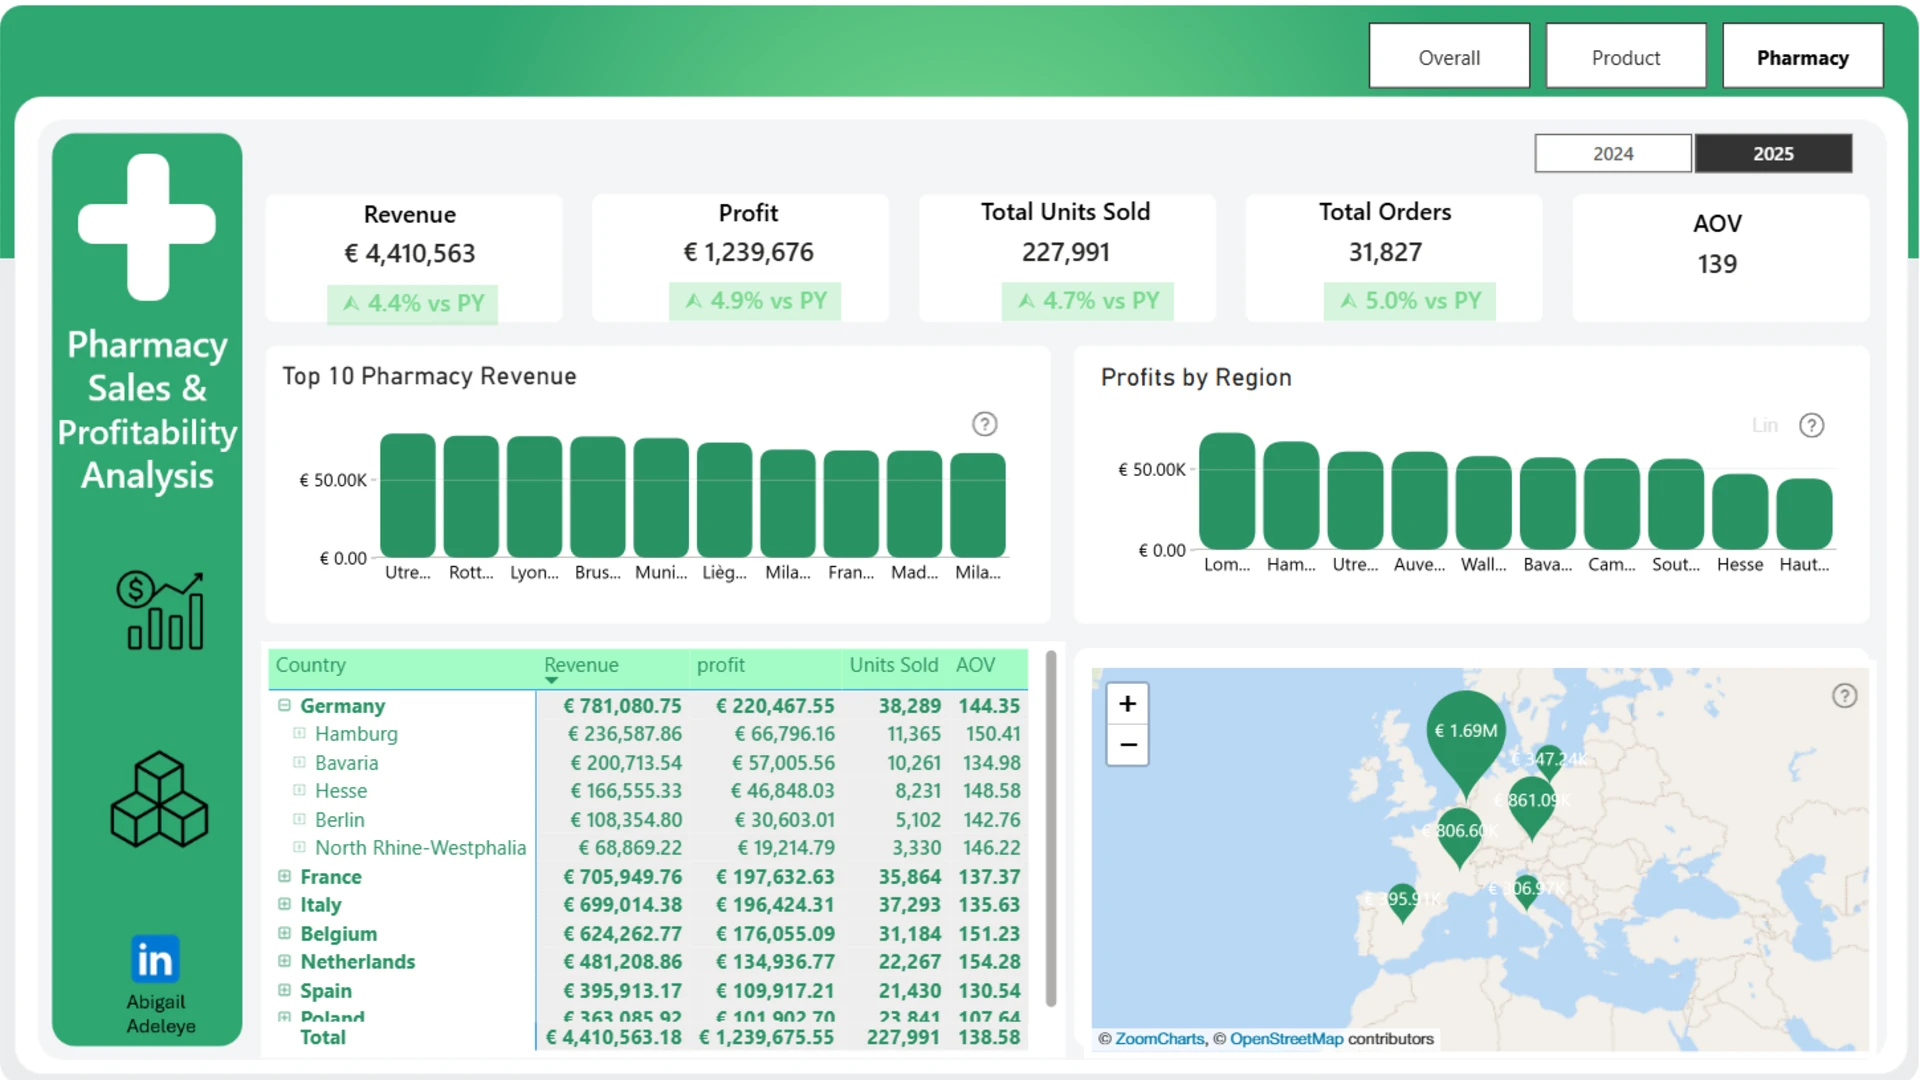Click the stacked product boxes icon

coord(159,800)
